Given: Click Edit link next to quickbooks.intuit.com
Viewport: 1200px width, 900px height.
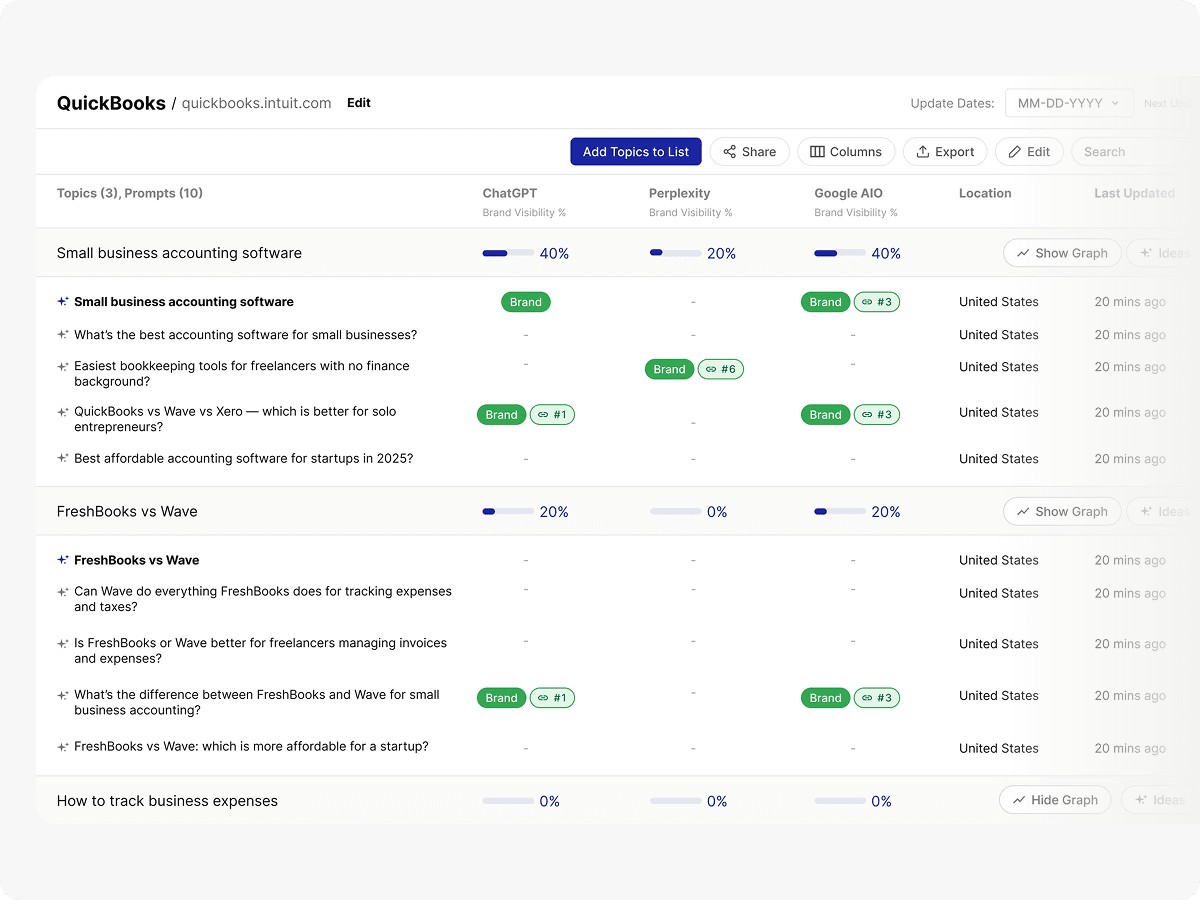Looking at the screenshot, I should point(359,103).
